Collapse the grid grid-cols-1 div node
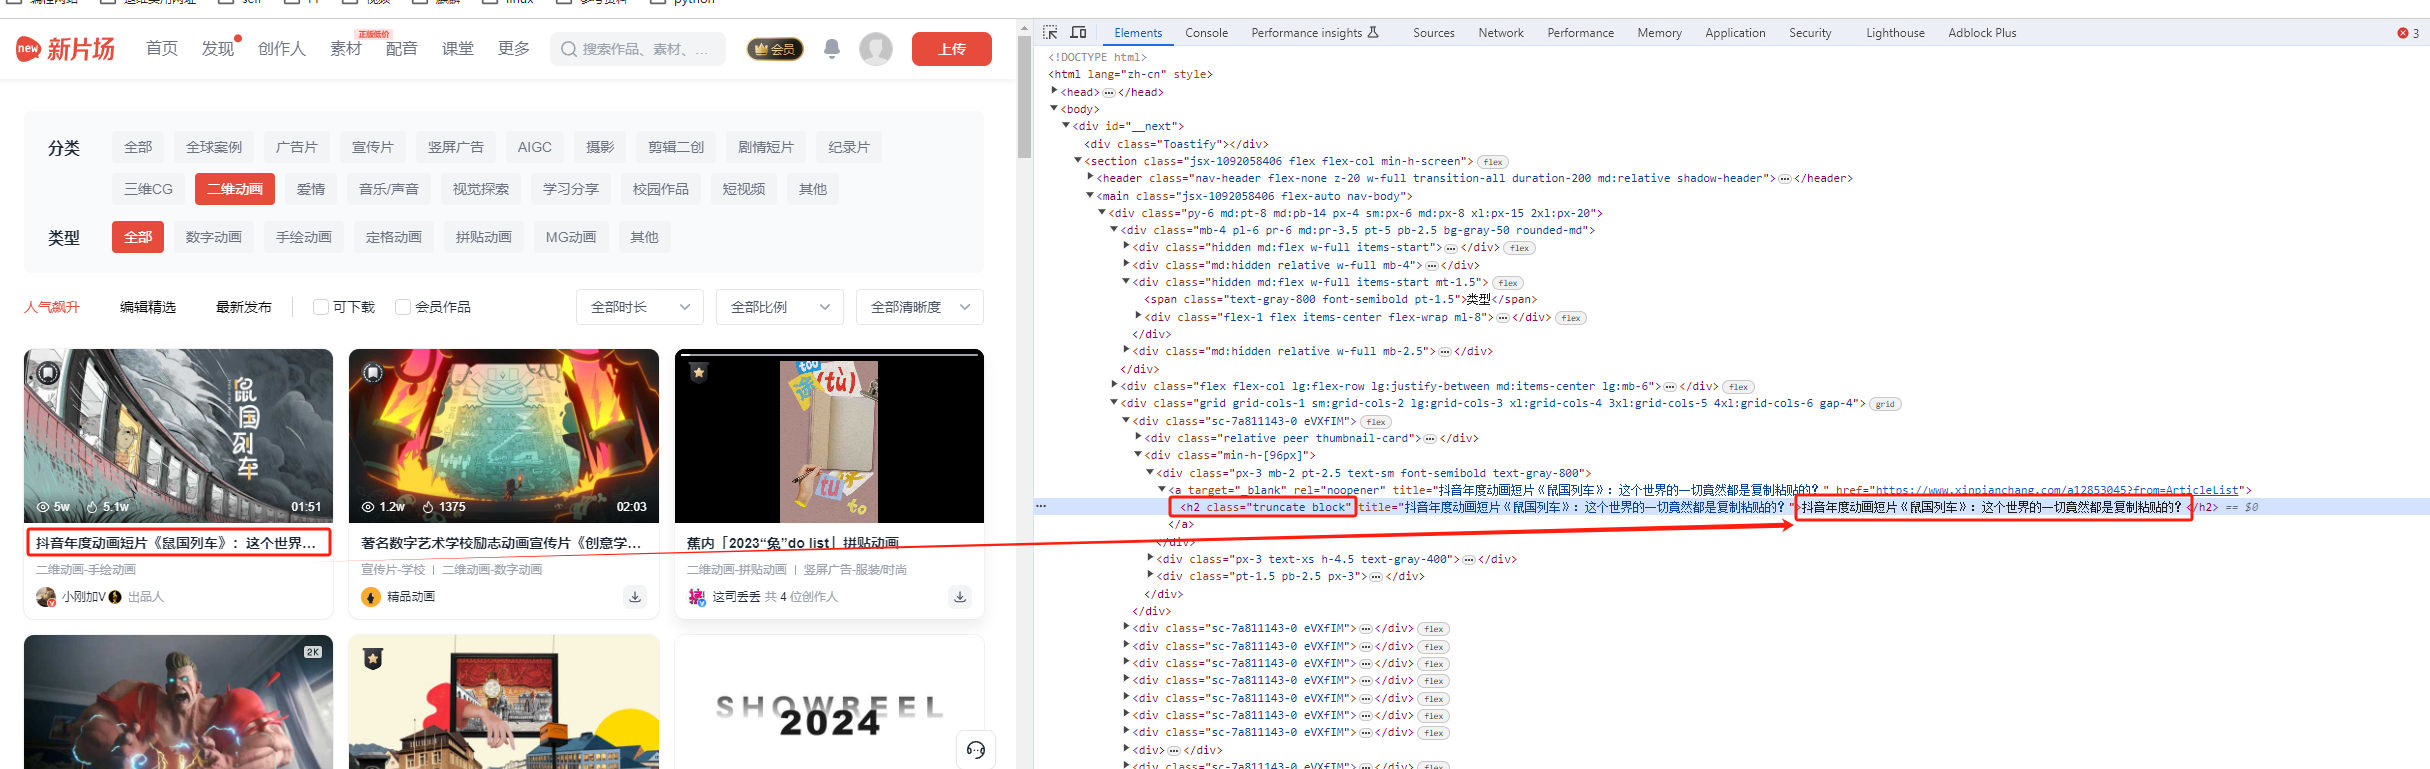Screen dimensions: 2430x769 pyautogui.click(x=1114, y=402)
